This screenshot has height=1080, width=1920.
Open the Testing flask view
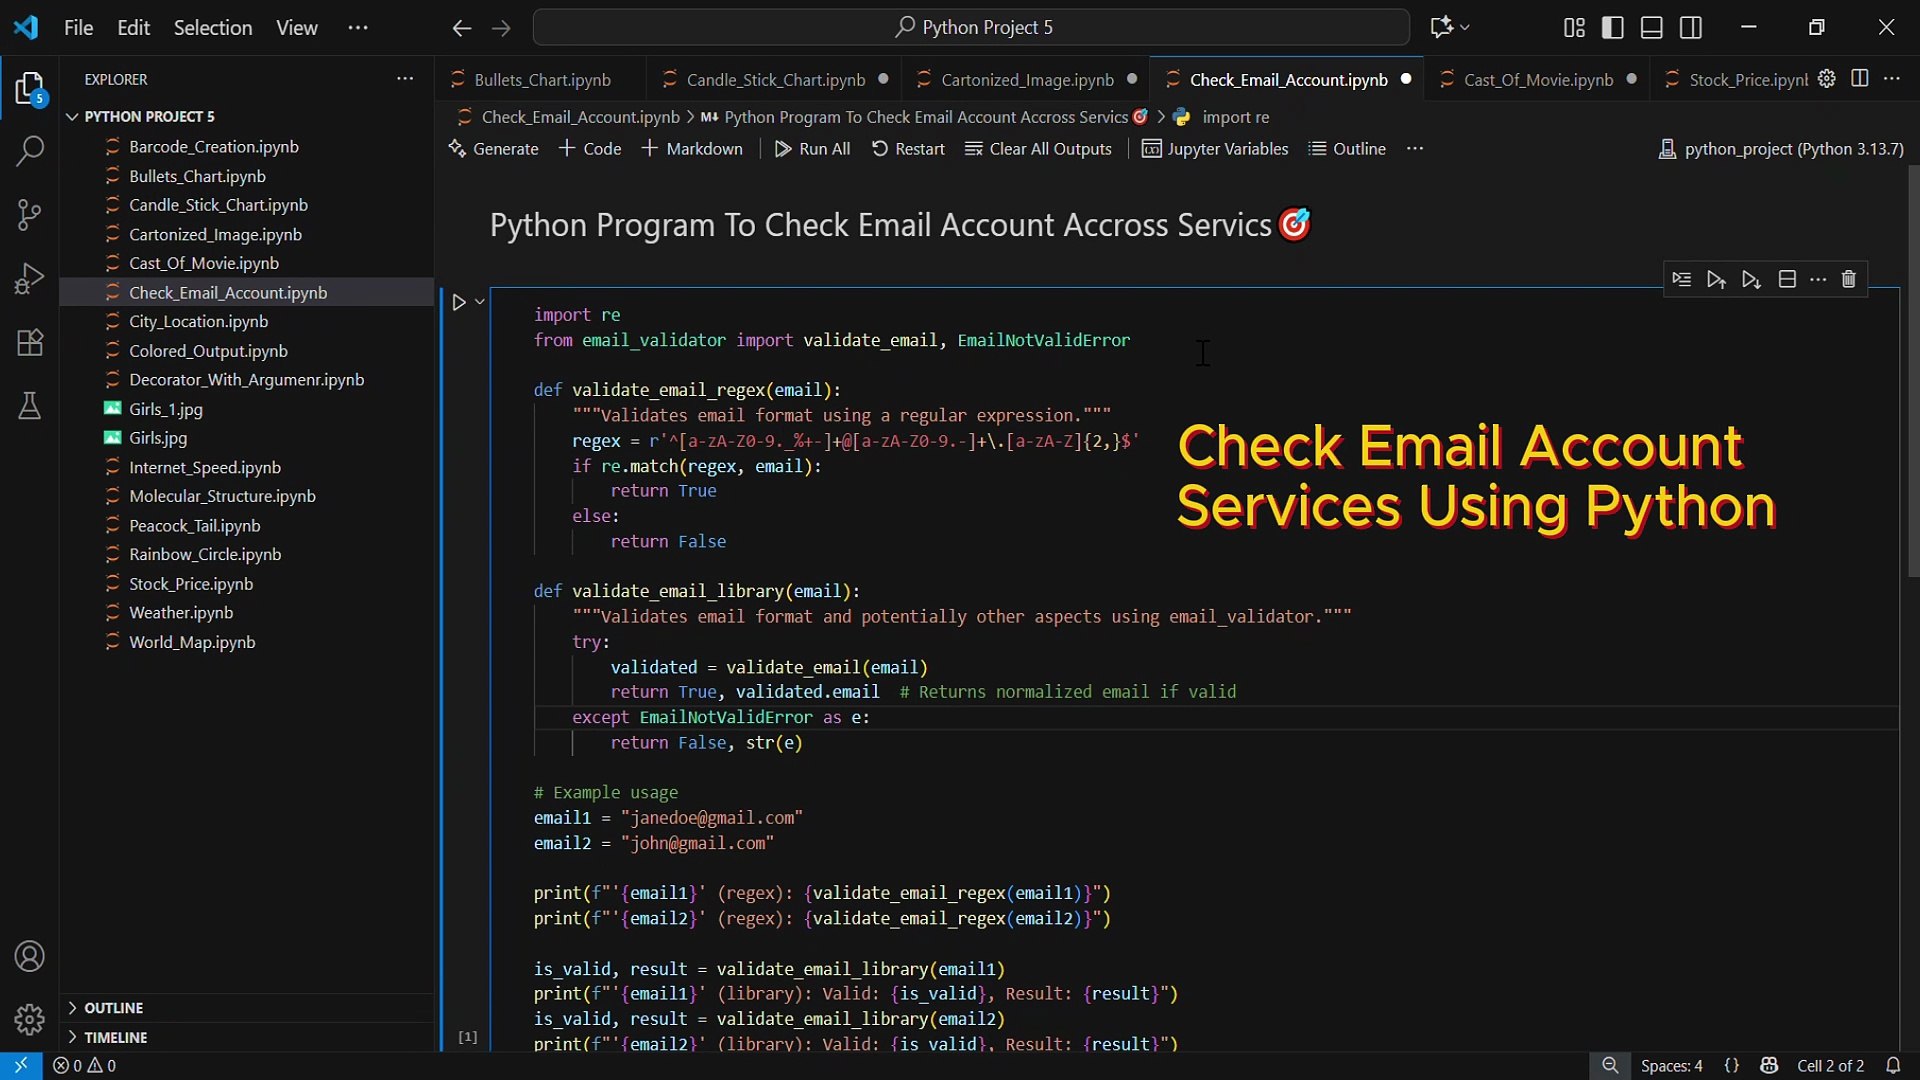pyautogui.click(x=30, y=406)
